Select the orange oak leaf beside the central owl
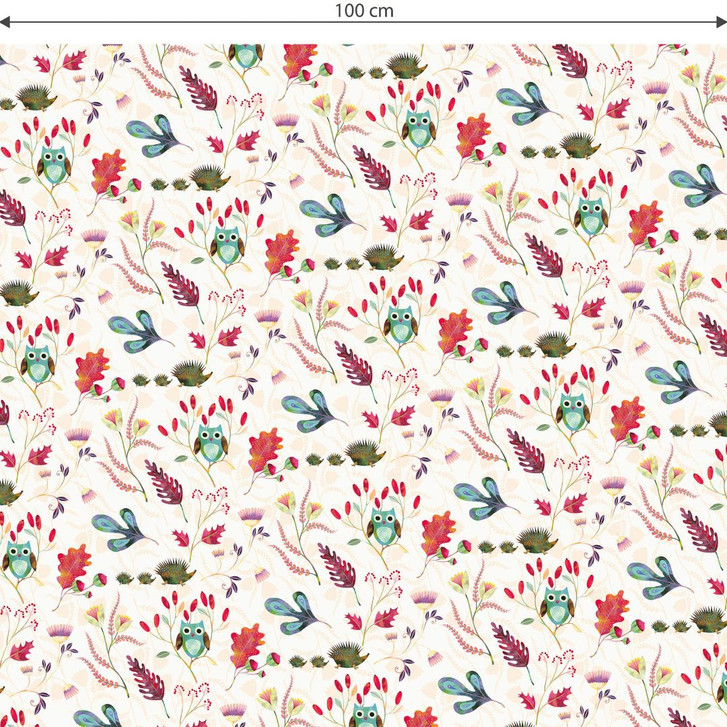This screenshot has height=727, width=727. (x=455, y=332)
